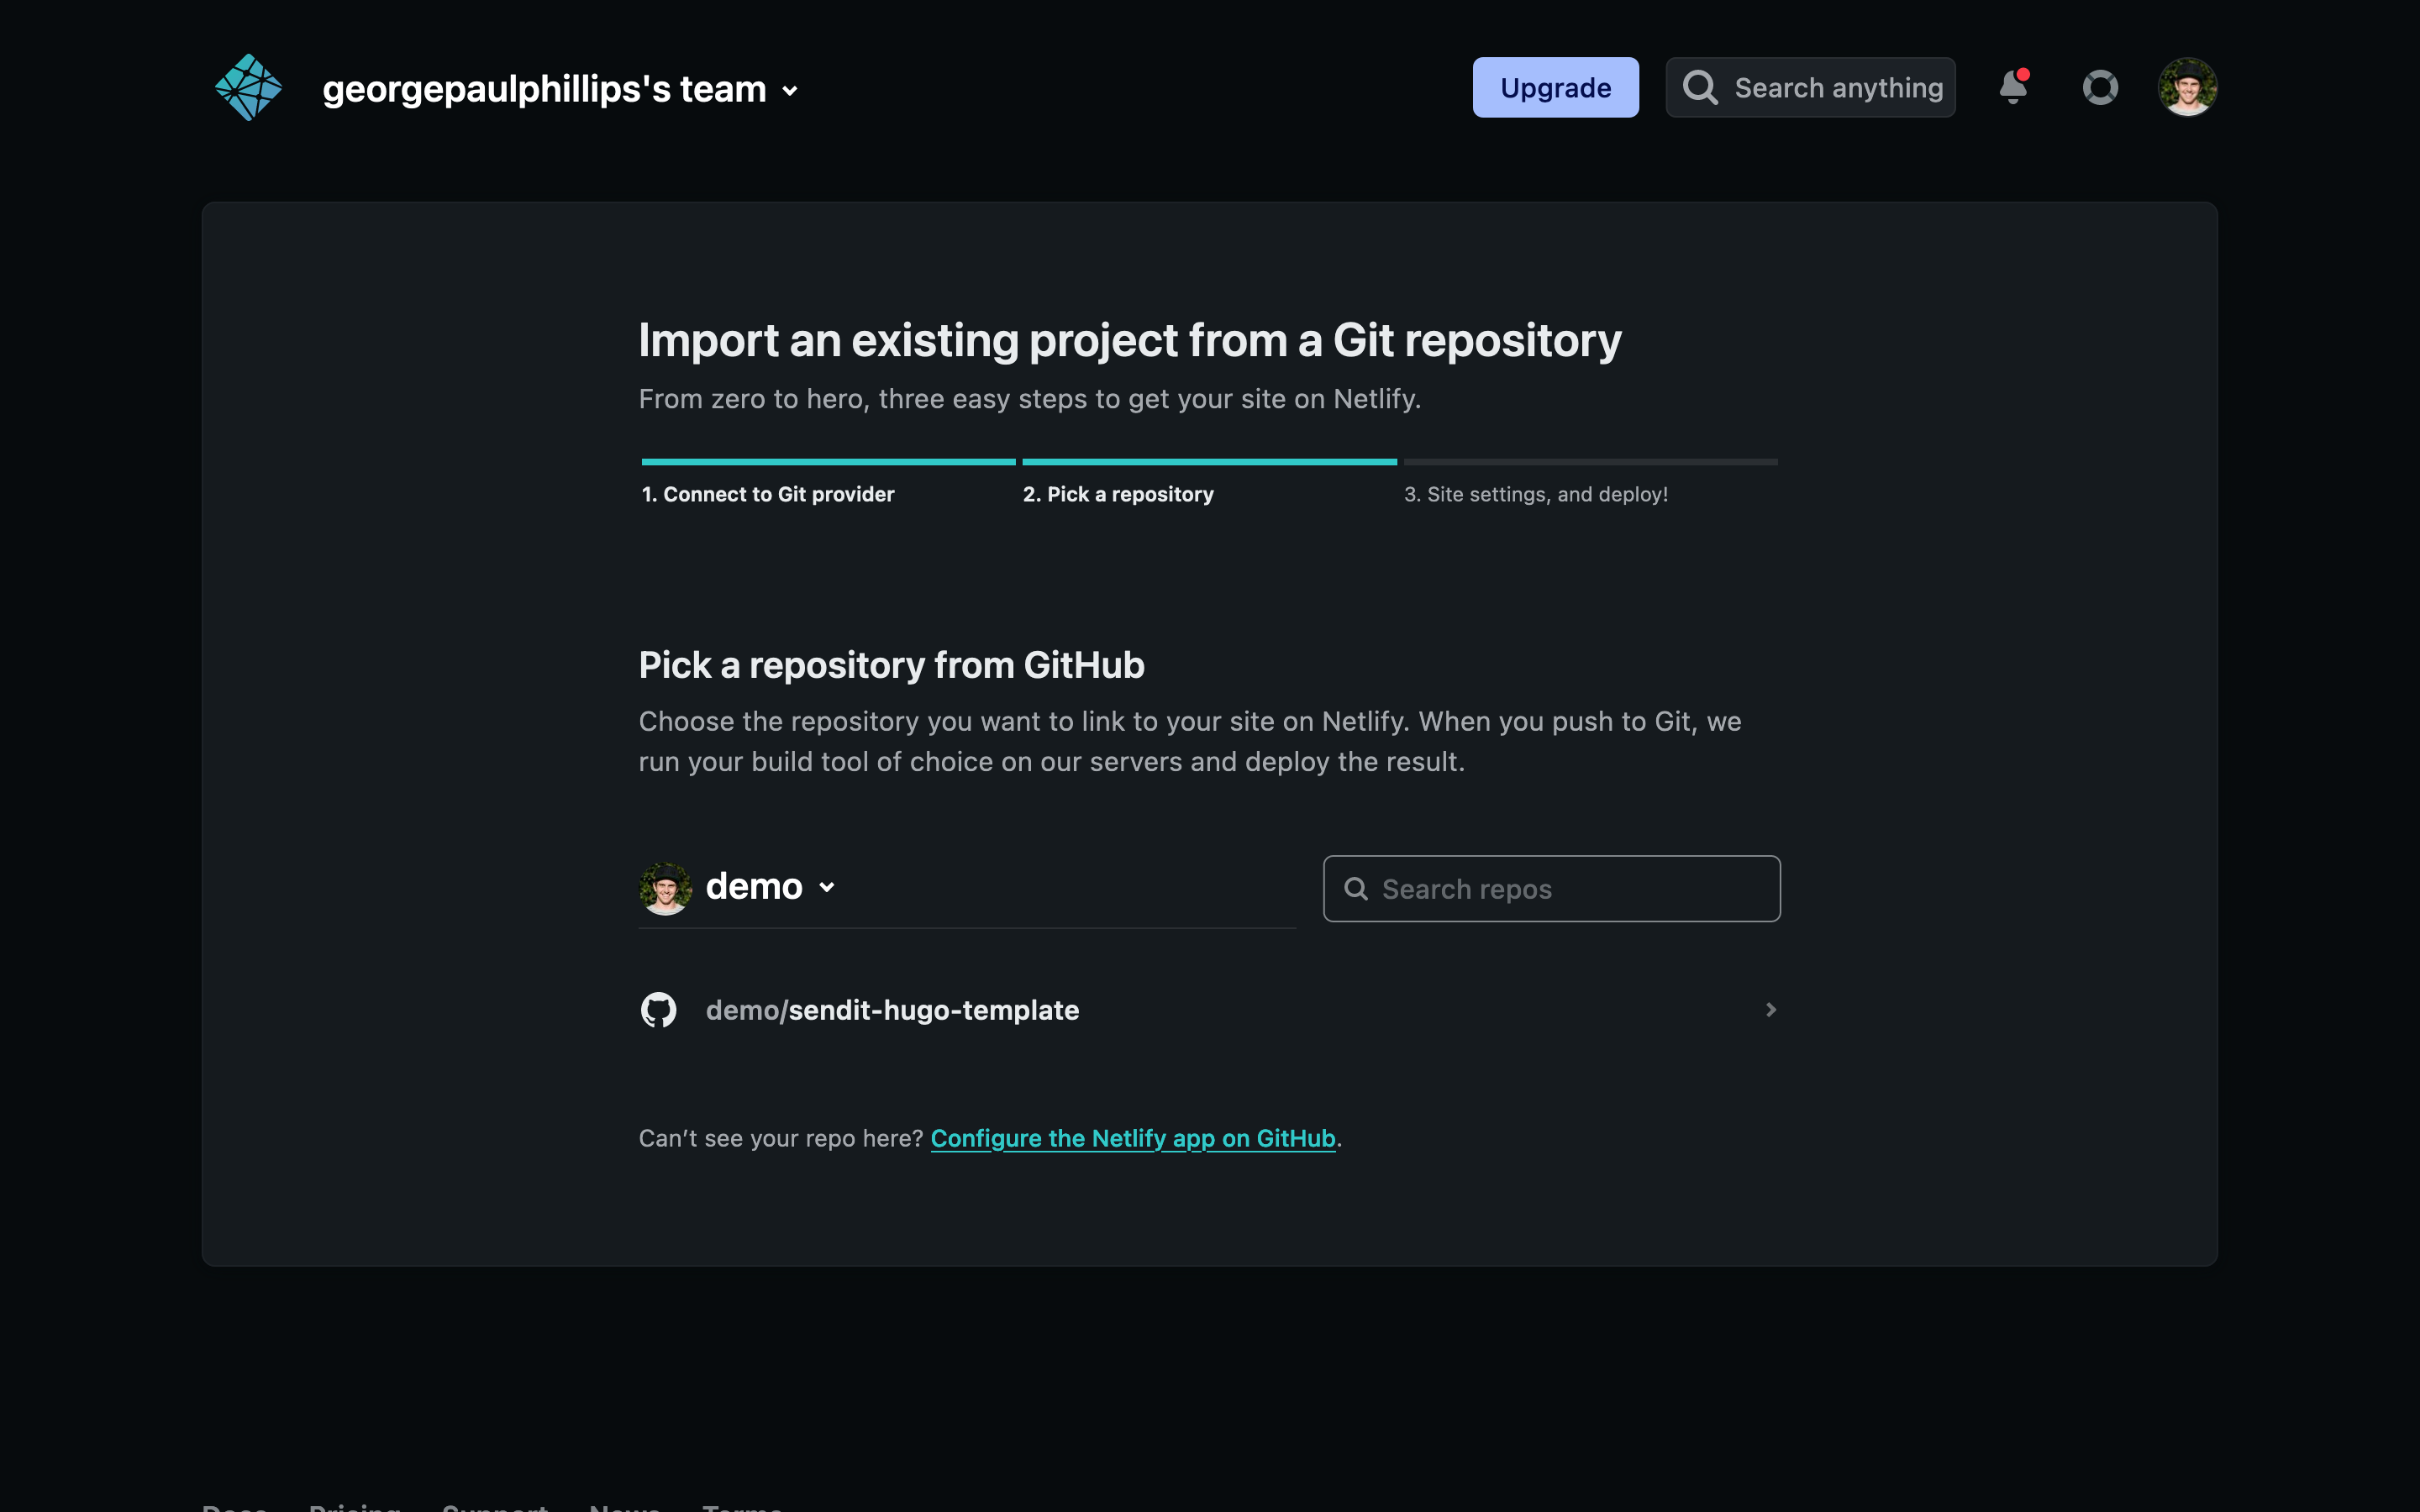Click the Netlify logo icon
The width and height of the screenshot is (2420, 1512).
(x=248, y=88)
